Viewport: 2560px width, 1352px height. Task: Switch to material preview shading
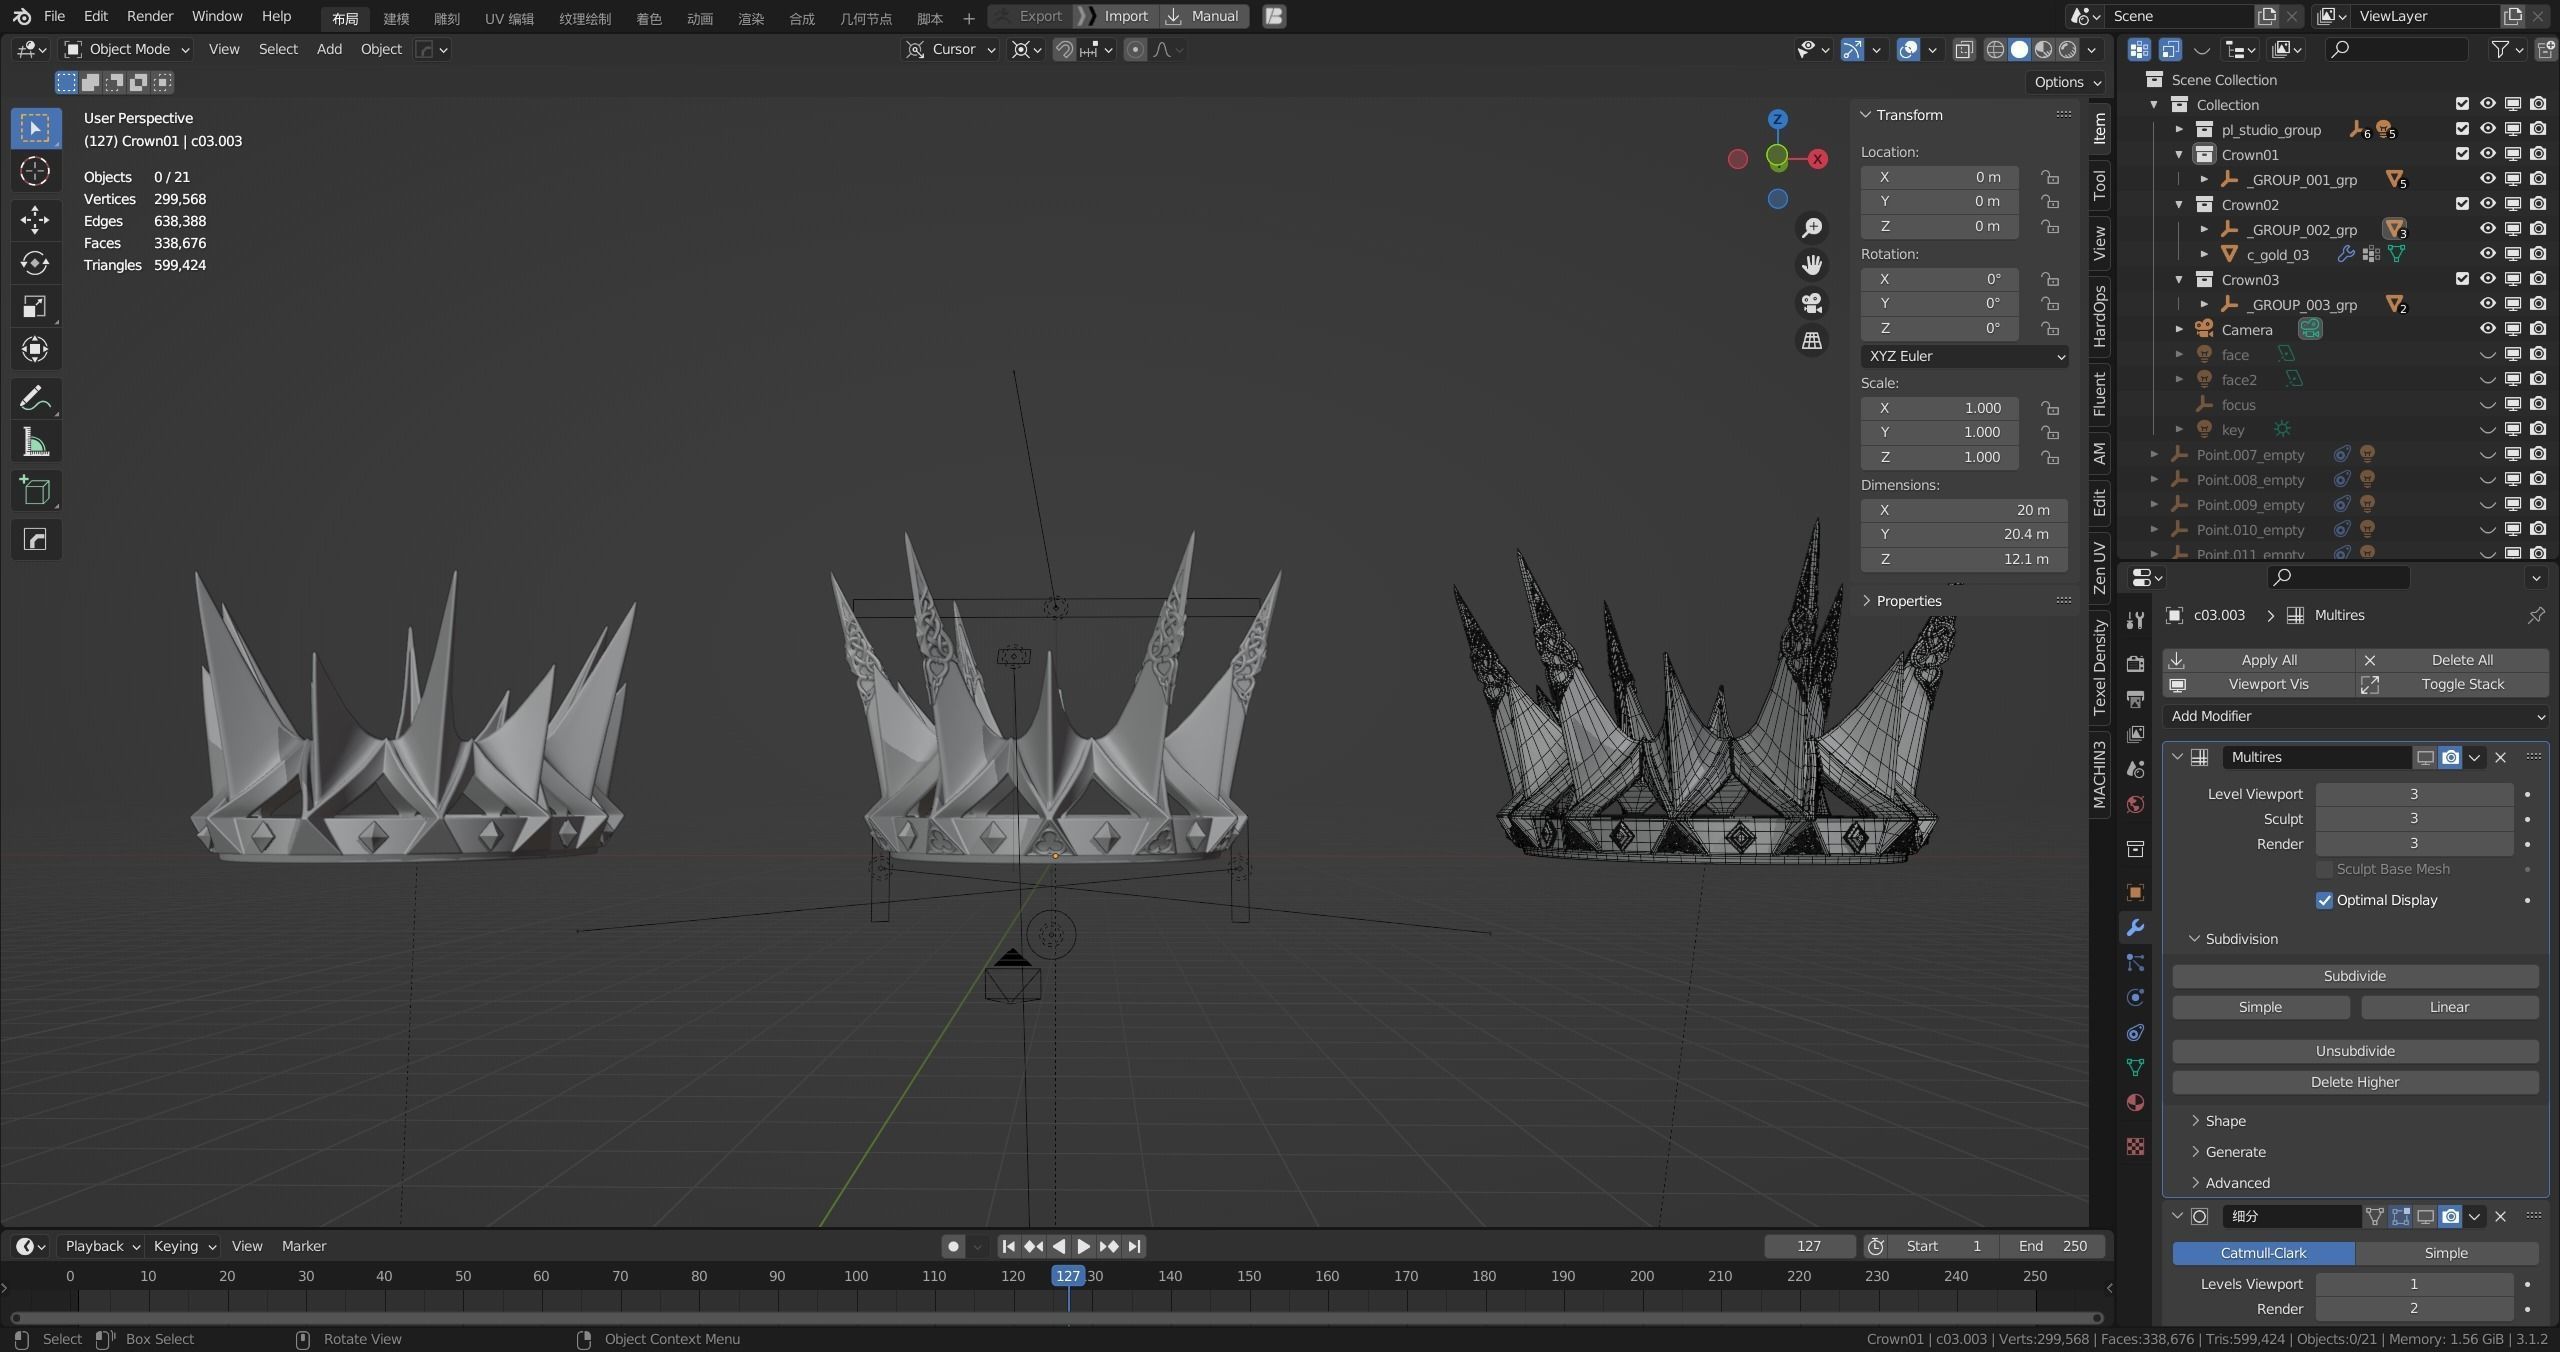(2043, 49)
